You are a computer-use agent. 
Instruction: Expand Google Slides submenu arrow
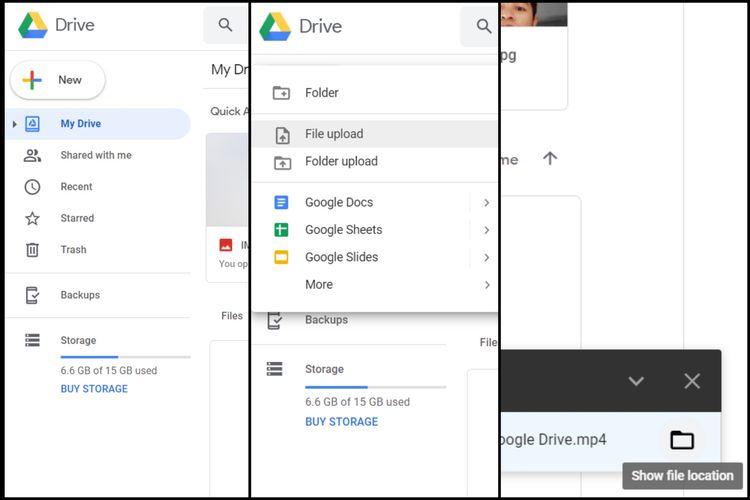pyautogui.click(x=486, y=257)
